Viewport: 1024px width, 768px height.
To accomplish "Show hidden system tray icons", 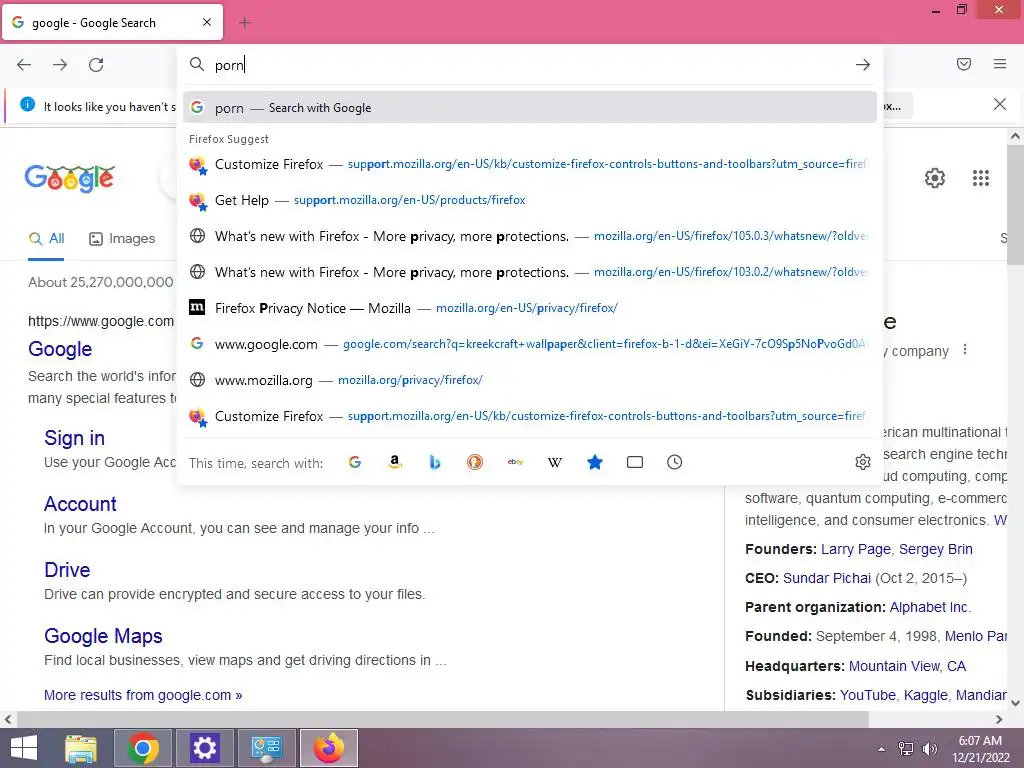I will coord(882,748).
